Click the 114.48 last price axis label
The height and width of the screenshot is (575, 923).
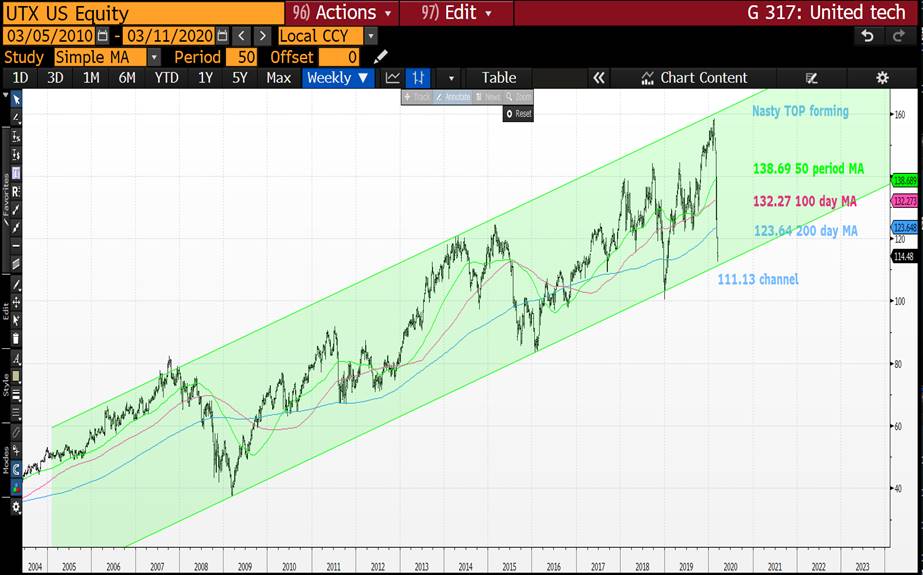[905, 256]
